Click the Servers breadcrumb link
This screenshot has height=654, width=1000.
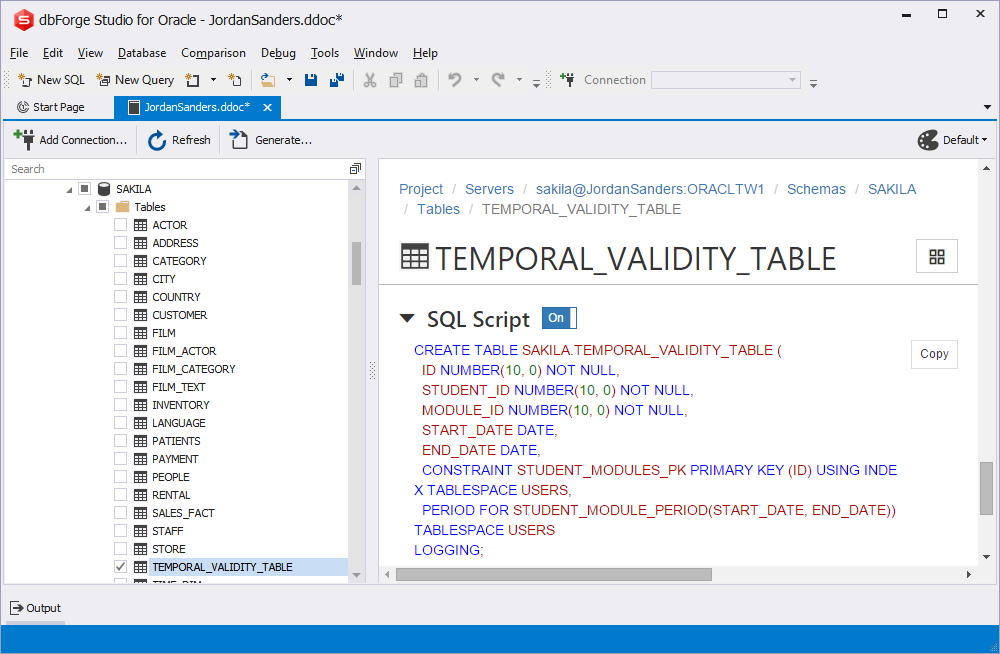[x=489, y=189]
